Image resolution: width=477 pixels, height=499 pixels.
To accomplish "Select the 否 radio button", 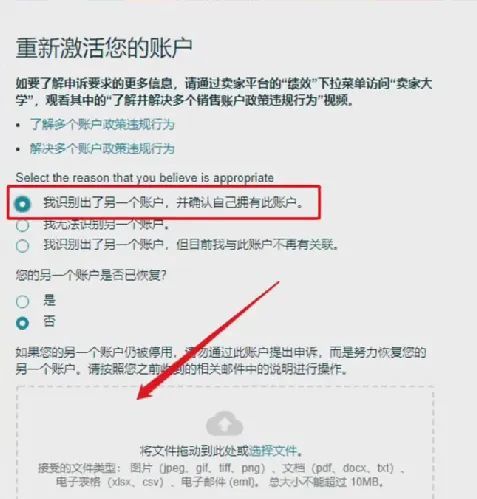I will pos(23,323).
